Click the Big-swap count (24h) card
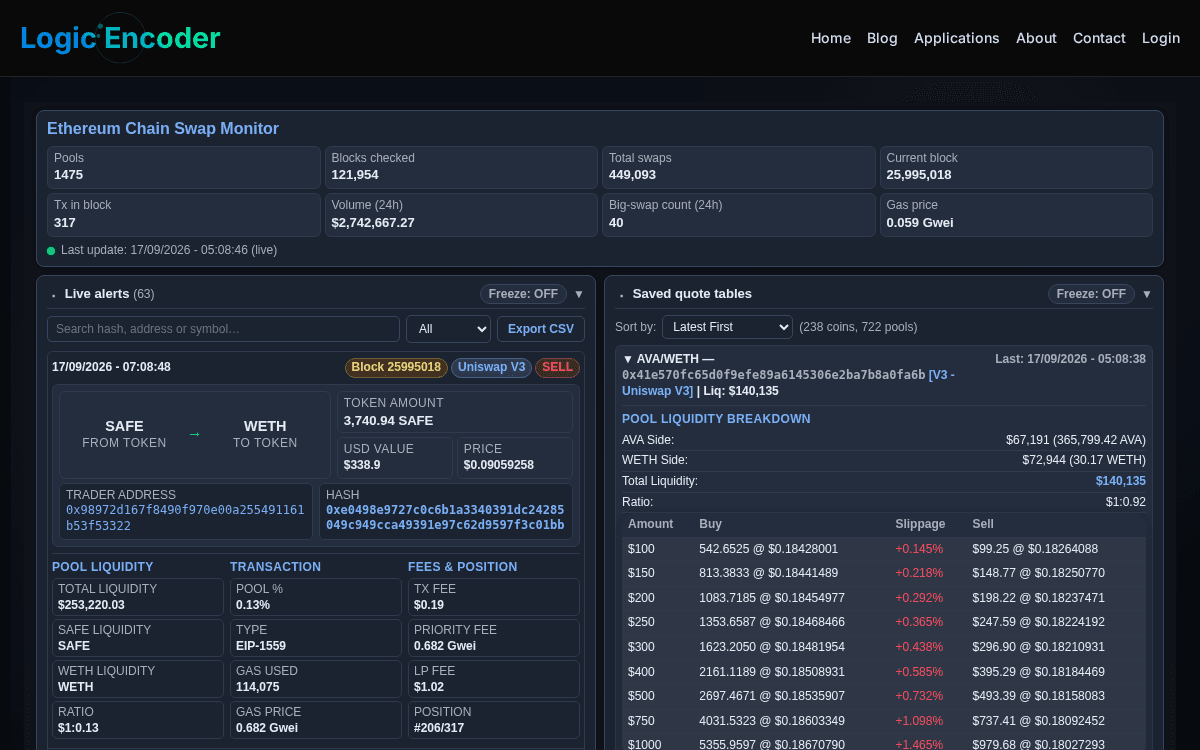This screenshot has width=1200, height=750. click(x=739, y=215)
